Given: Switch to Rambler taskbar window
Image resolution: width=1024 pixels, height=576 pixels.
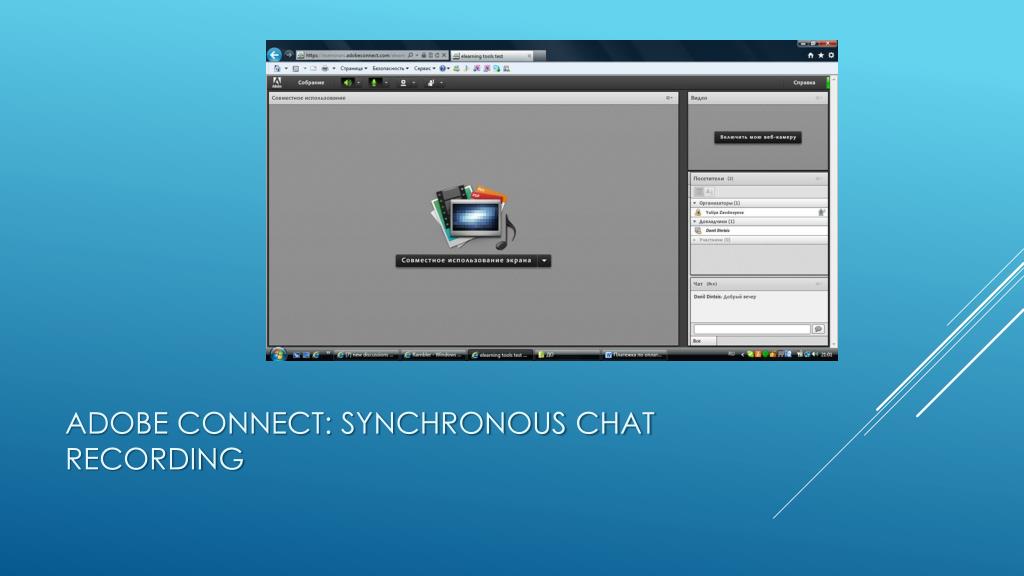Looking at the screenshot, I should (433, 355).
